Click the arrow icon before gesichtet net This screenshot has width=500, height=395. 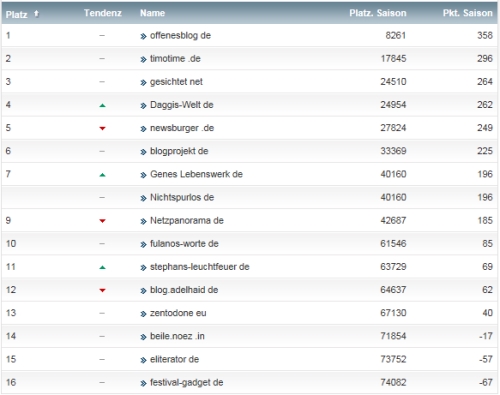143,83
